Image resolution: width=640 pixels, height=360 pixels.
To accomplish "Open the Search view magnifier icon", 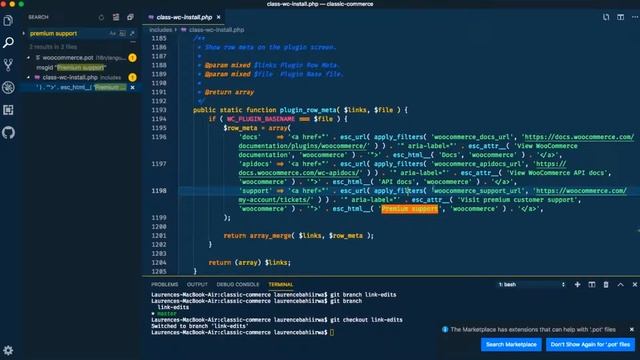I will point(8,42).
